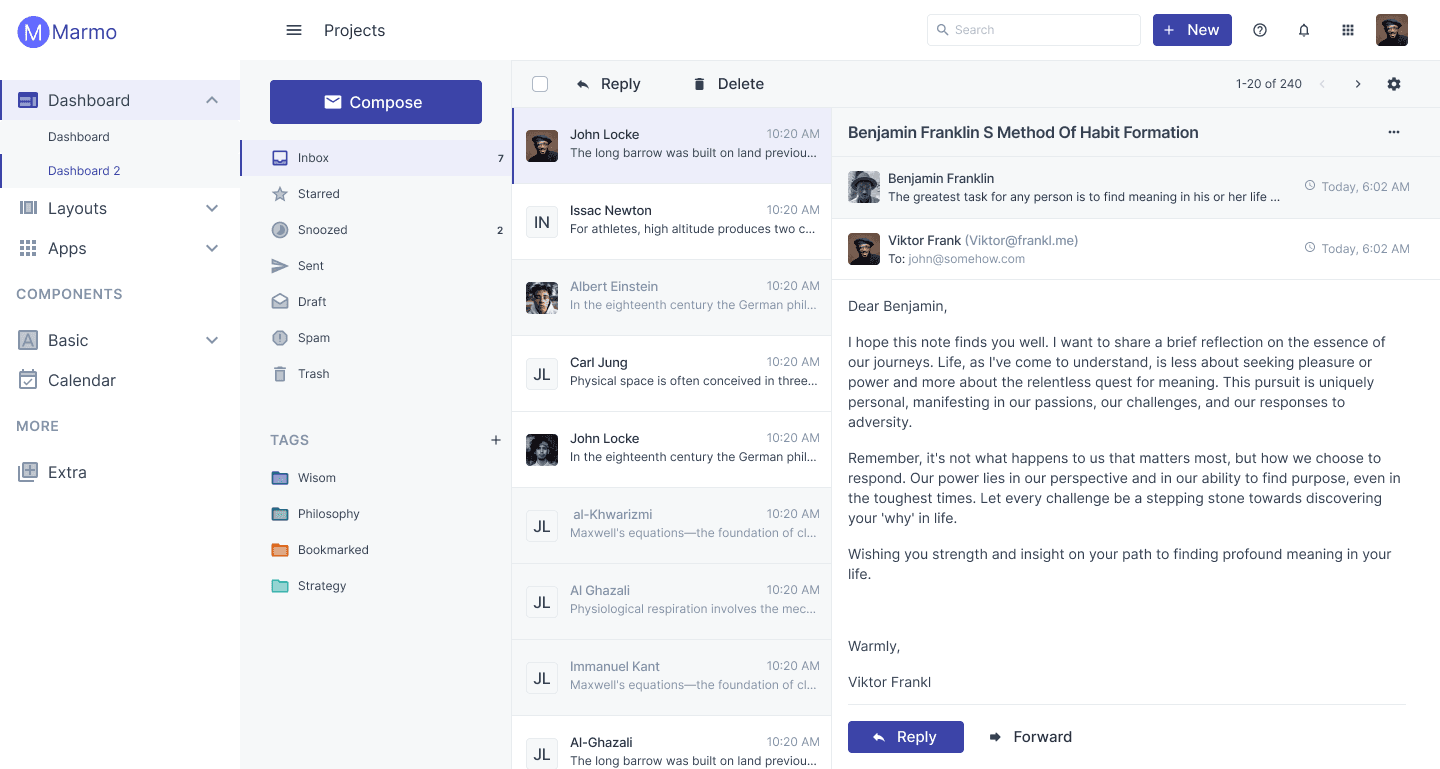The image size is (1440, 769).
Task: Open the Draft folder
Action: pyautogui.click(x=375, y=302)
